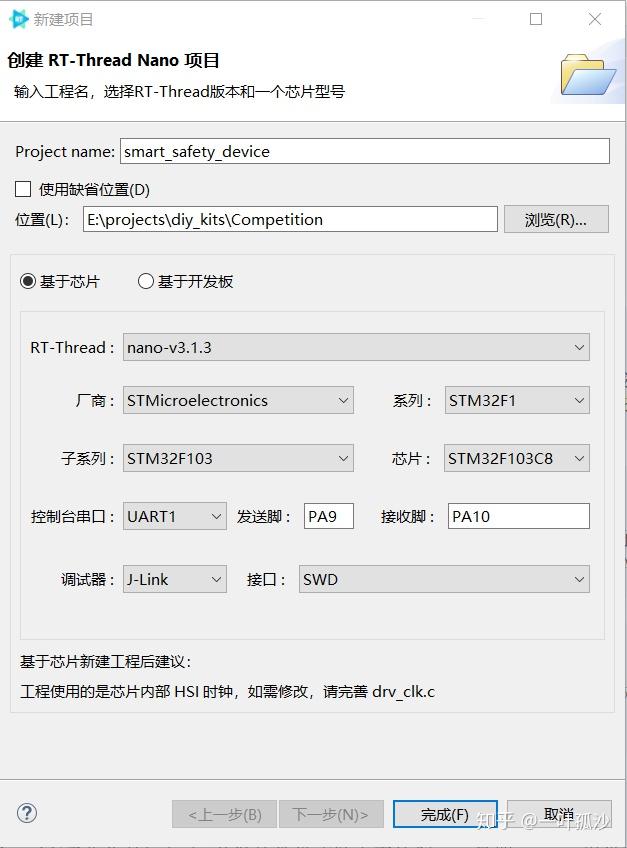627x848 pixels.
Task: Click the 发送脚 field showing PA9
Action: click(328, 516)
